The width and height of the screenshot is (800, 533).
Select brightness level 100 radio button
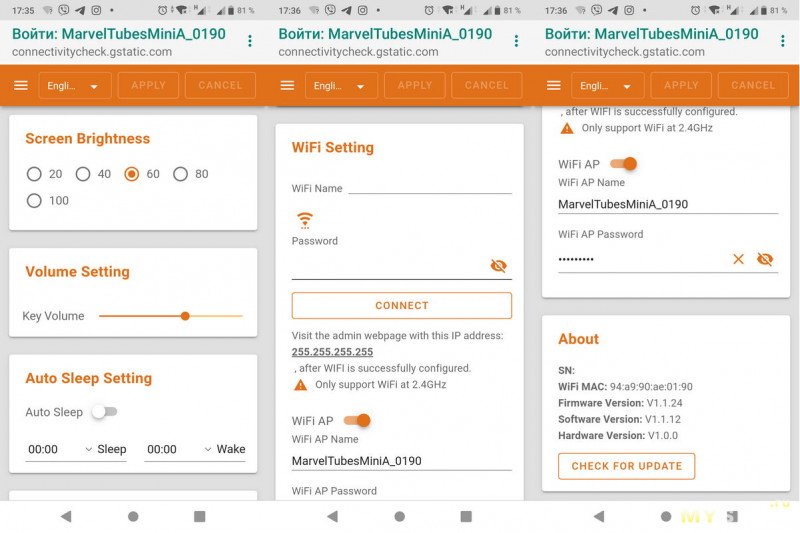click(x=35, y=200)
